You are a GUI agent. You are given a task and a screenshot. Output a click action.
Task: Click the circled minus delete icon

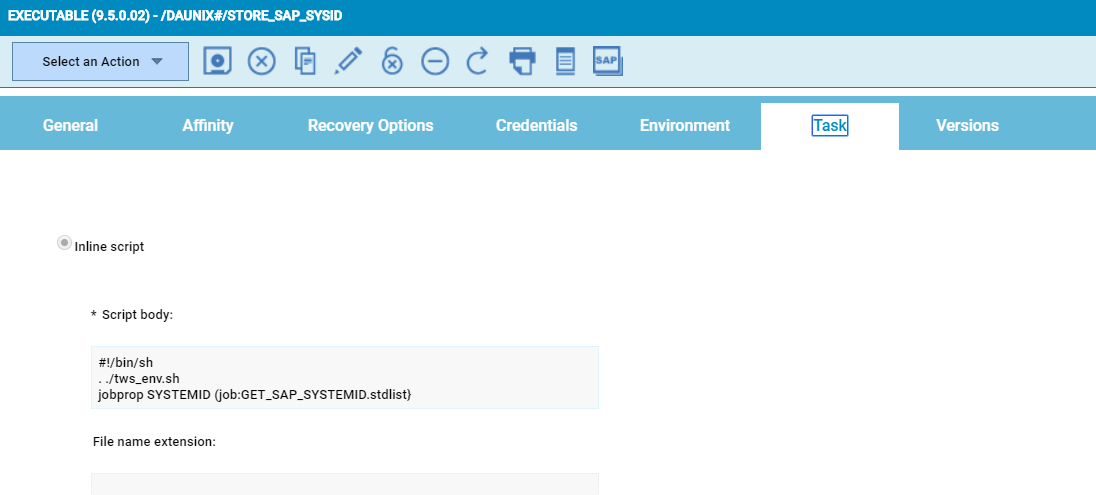[x=435, y=61]
